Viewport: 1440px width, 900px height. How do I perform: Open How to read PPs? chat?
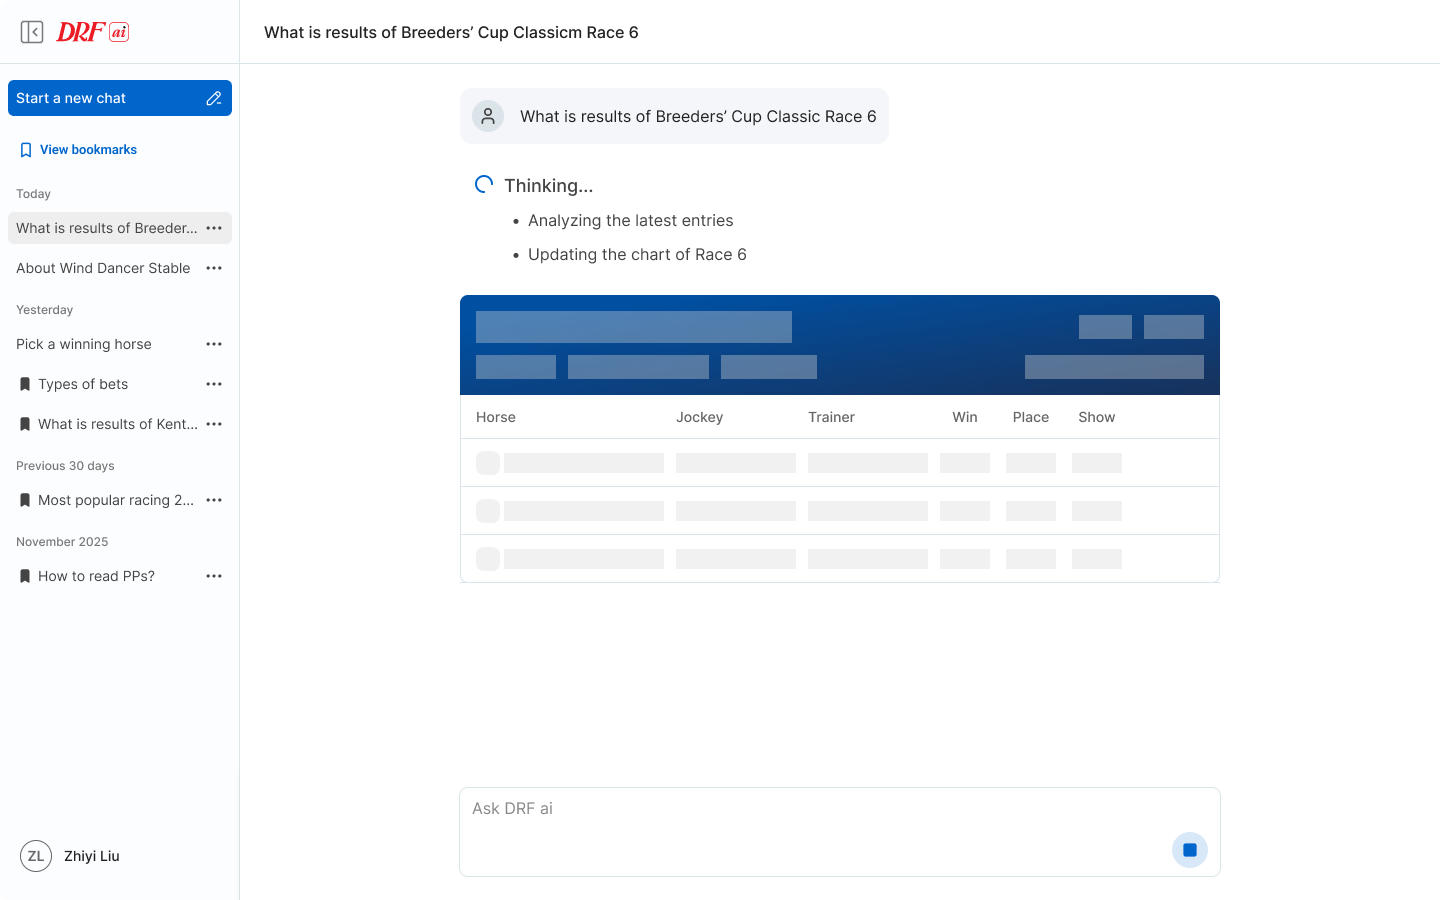point(96,576)
